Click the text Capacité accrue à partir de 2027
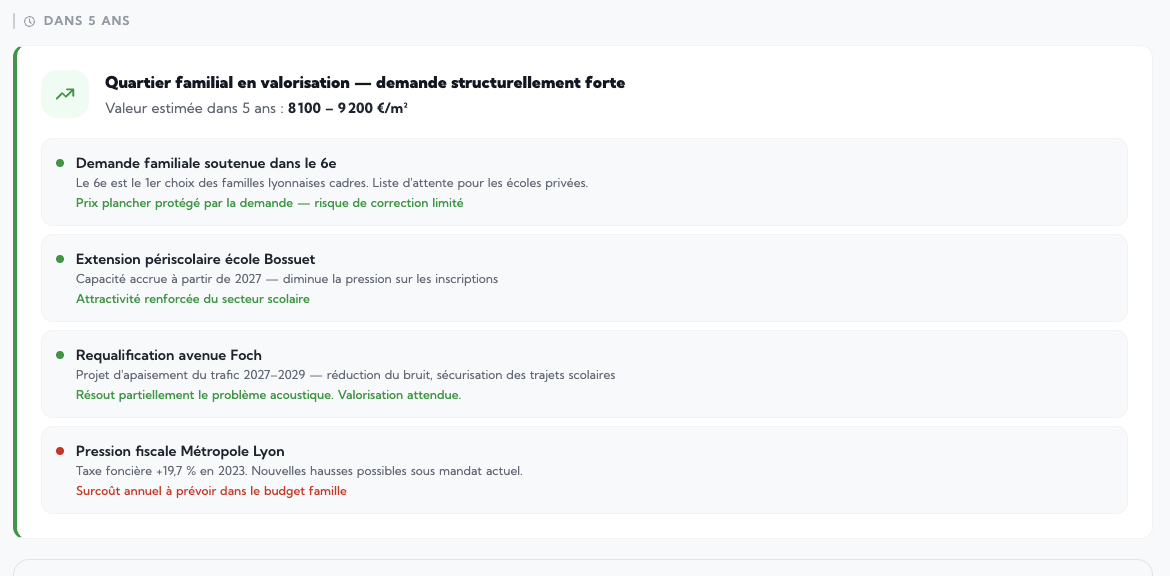 point(287,279)
